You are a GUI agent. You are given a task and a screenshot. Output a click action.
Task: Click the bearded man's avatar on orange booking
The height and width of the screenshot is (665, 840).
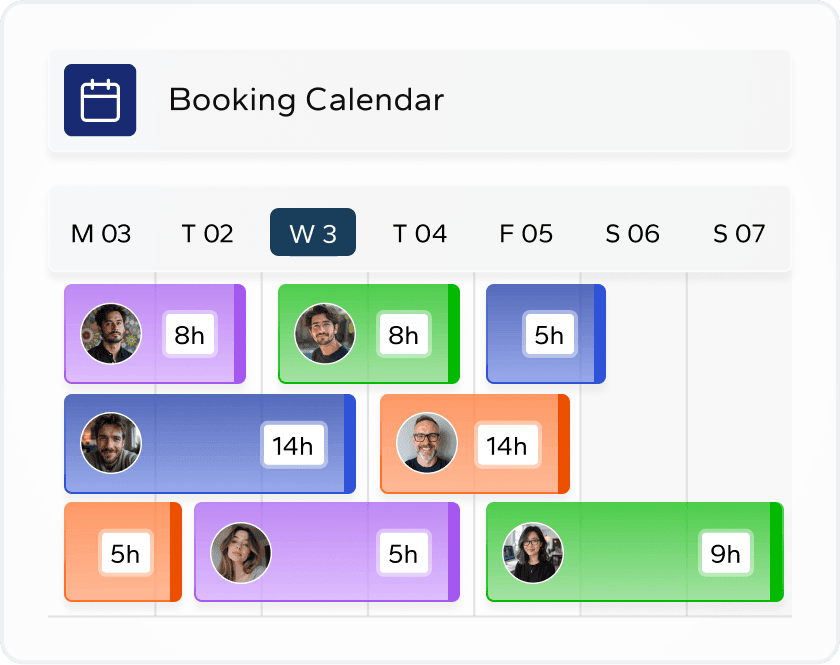pos(427,443)
